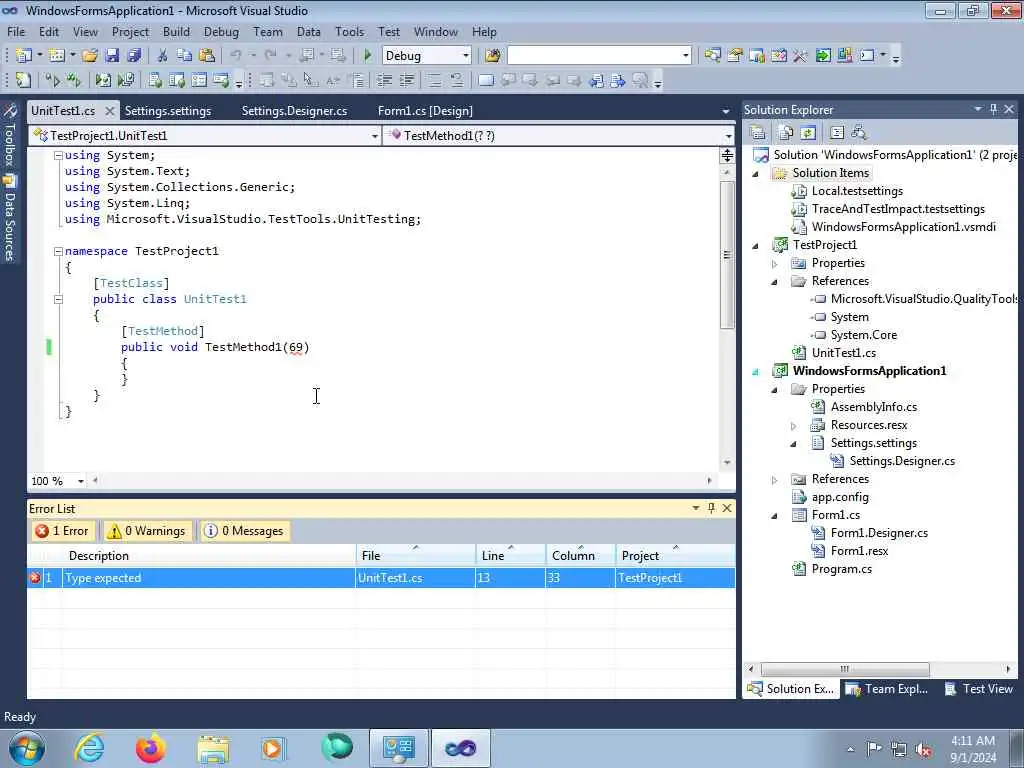1024x768 pixels.
Task: Click the Solution Explorer horizontal scrollbar
Action: (x=844, y=669)
